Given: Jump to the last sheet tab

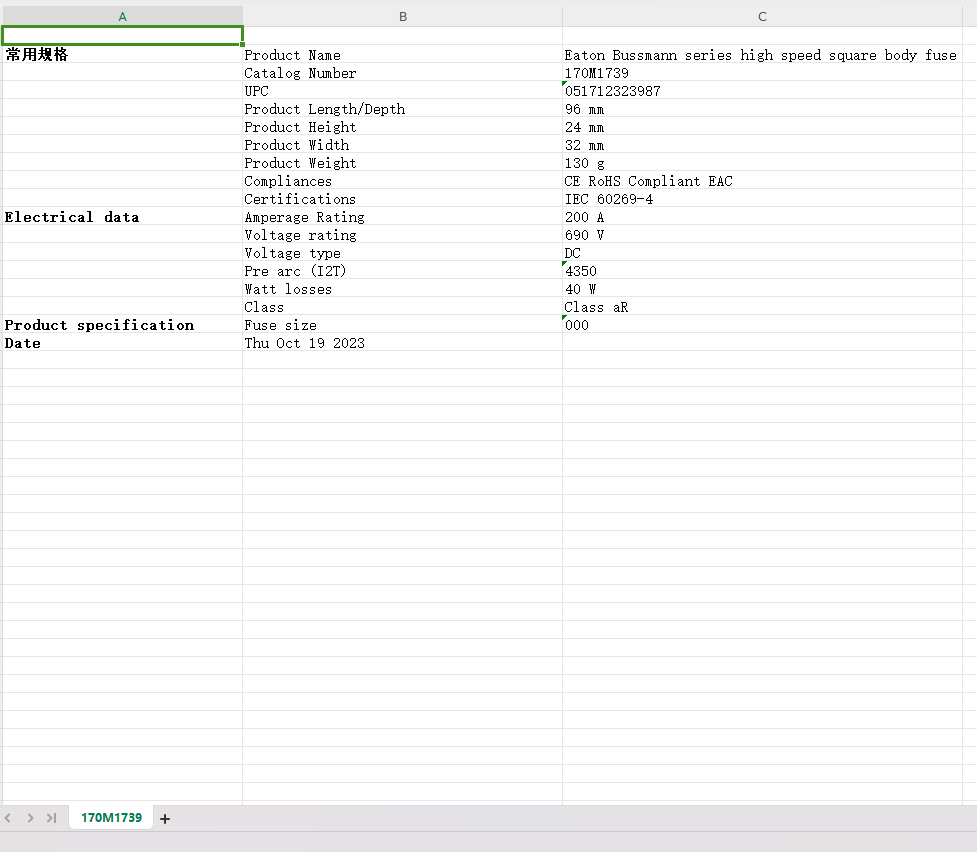Looking at the screenshot, I should (52, 818).
